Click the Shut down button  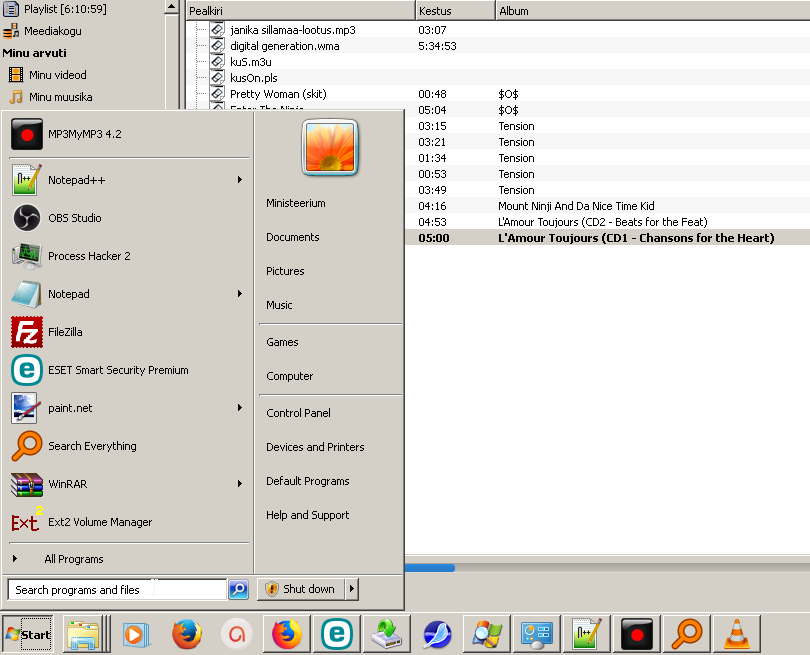301,589
